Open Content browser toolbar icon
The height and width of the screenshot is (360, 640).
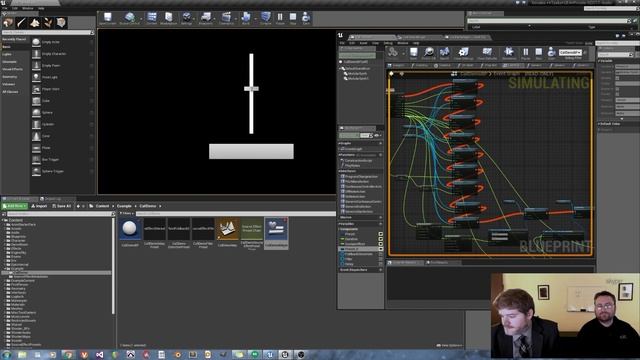[x=151, y=18]
